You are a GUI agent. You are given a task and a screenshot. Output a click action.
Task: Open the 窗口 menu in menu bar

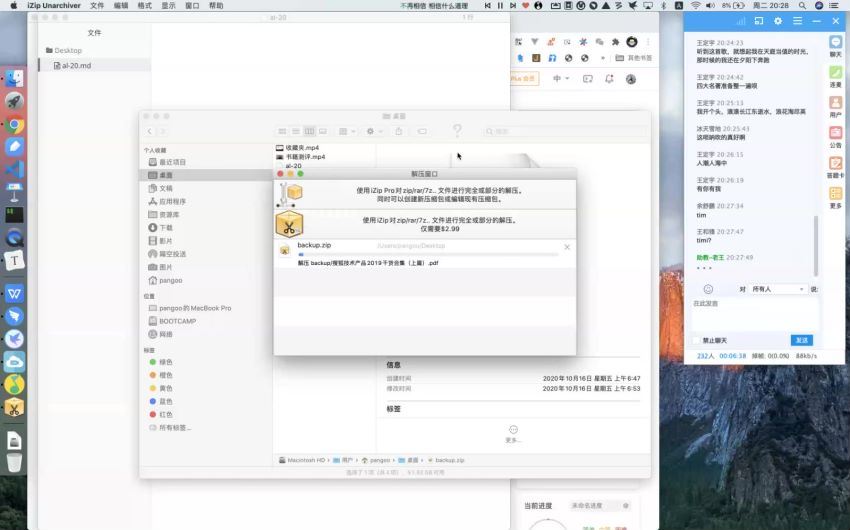tap(192, 5)
